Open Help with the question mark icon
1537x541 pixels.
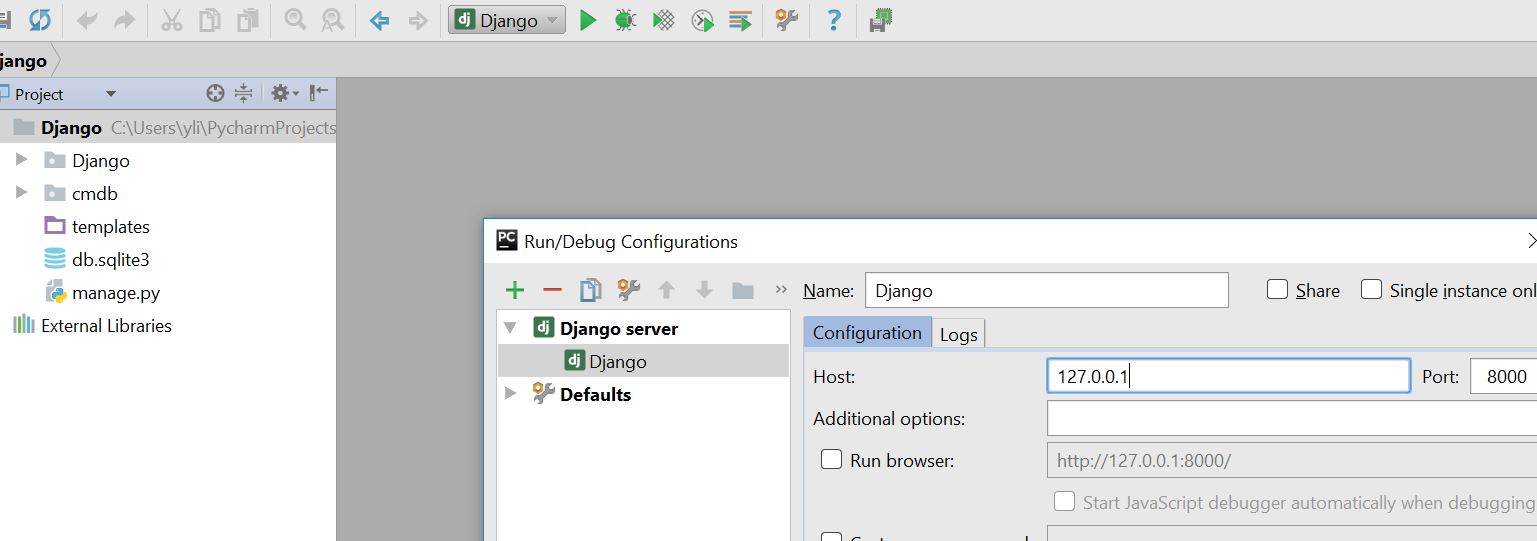[x=834, y=20]
